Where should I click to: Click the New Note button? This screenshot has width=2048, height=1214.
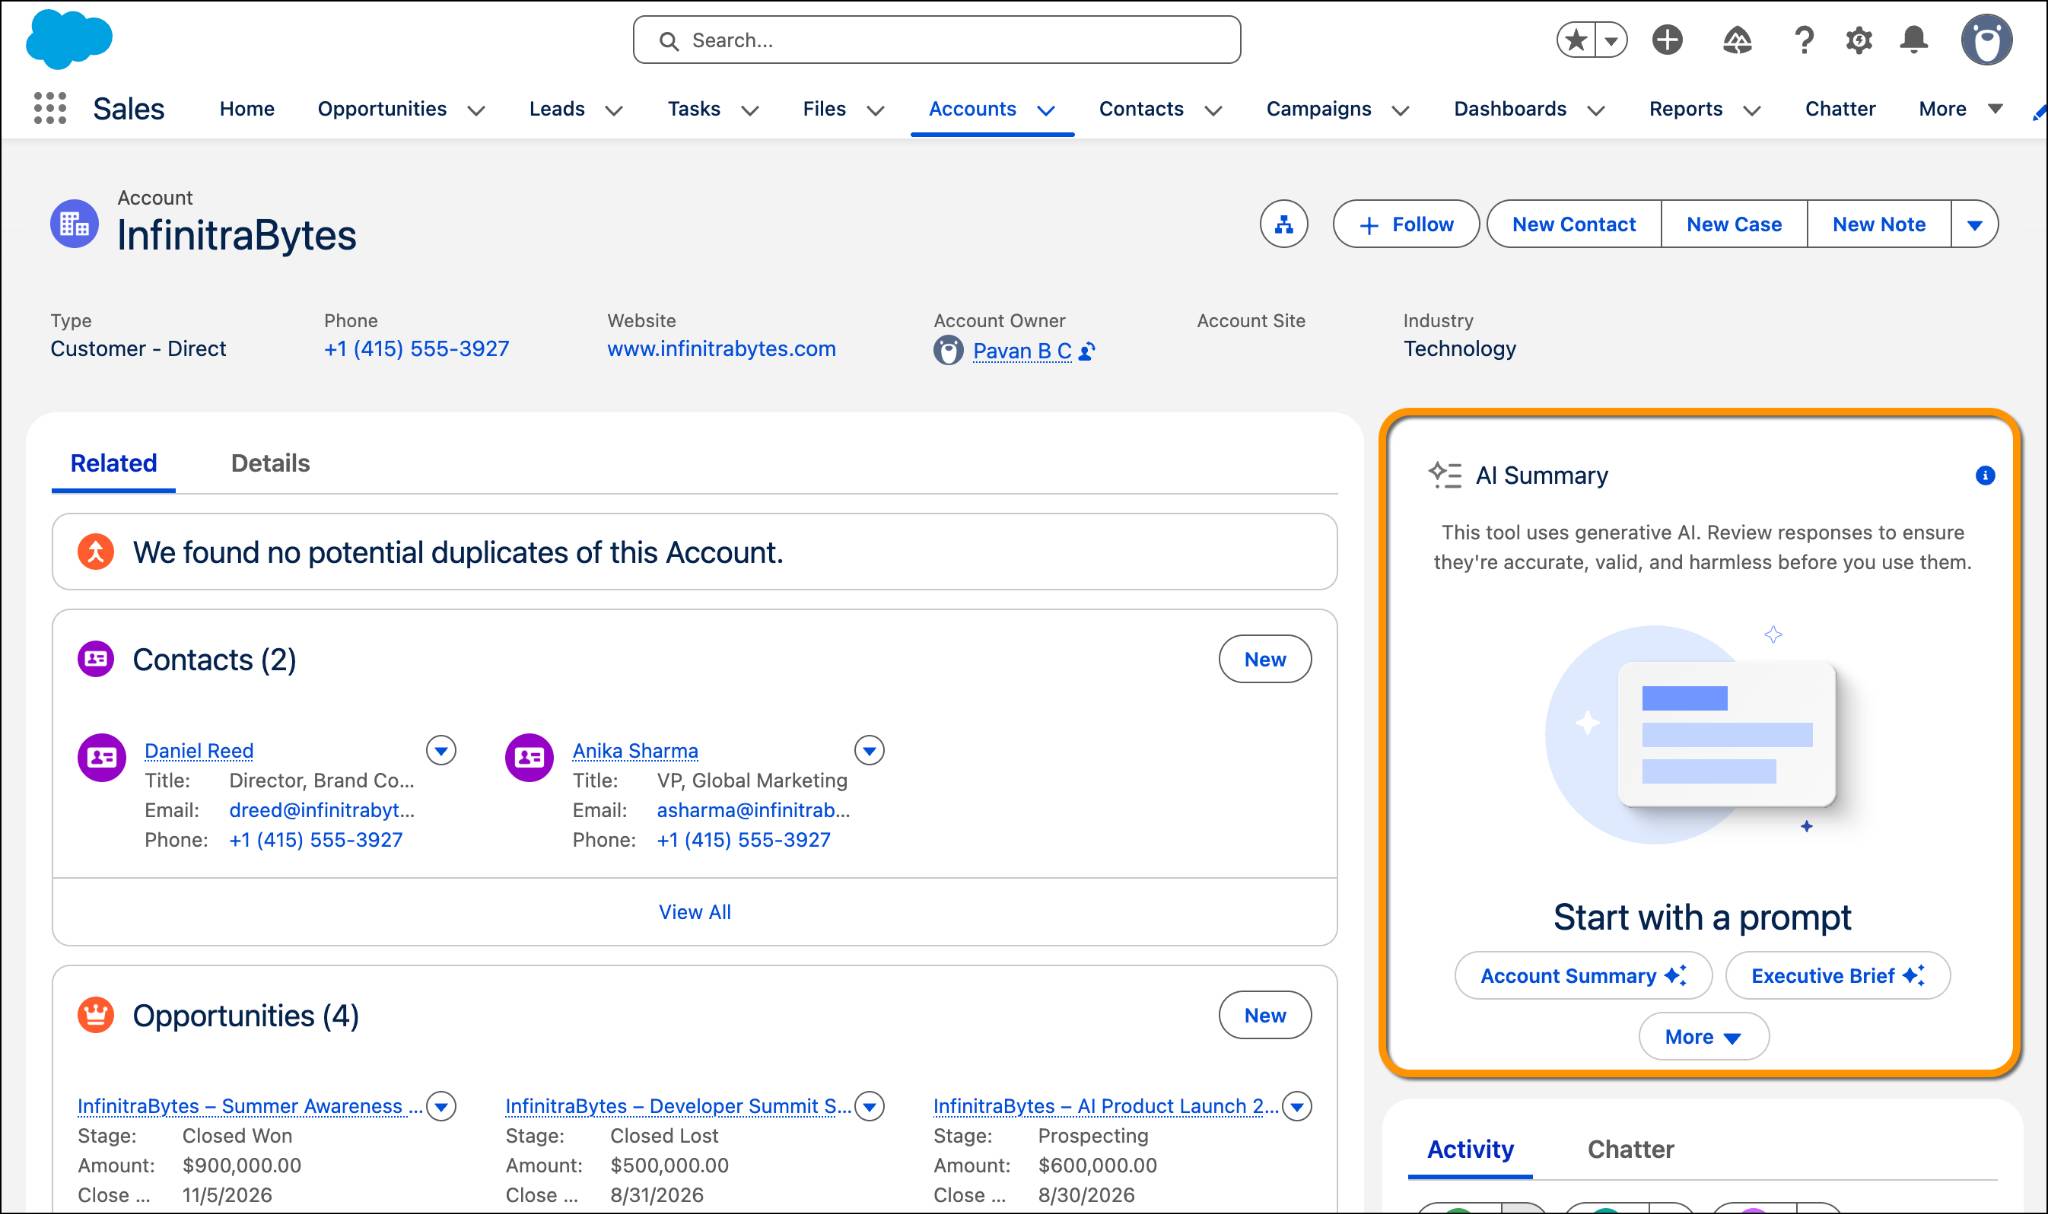pyautogui.click(x=1879, y=224)
